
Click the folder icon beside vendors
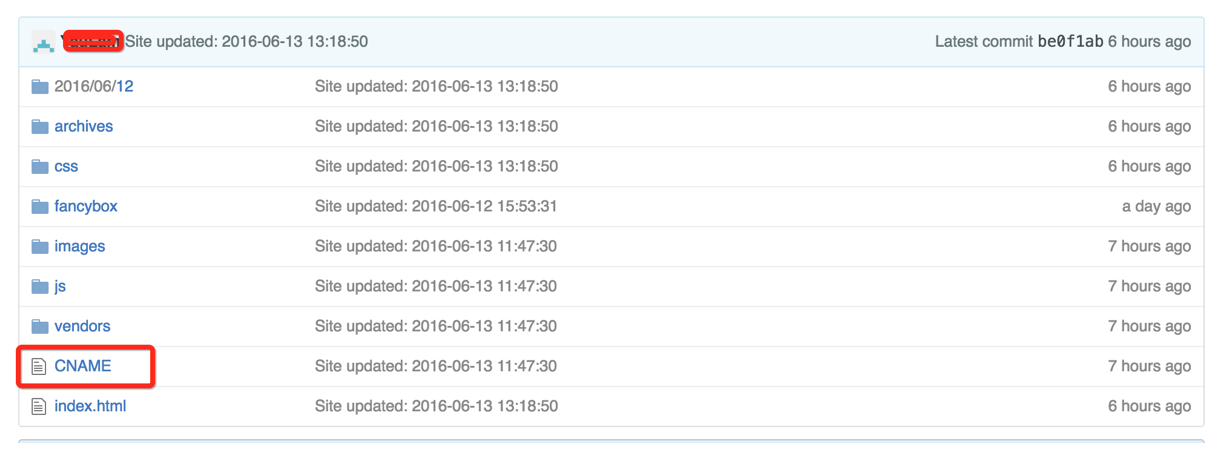tap(40, 327)
